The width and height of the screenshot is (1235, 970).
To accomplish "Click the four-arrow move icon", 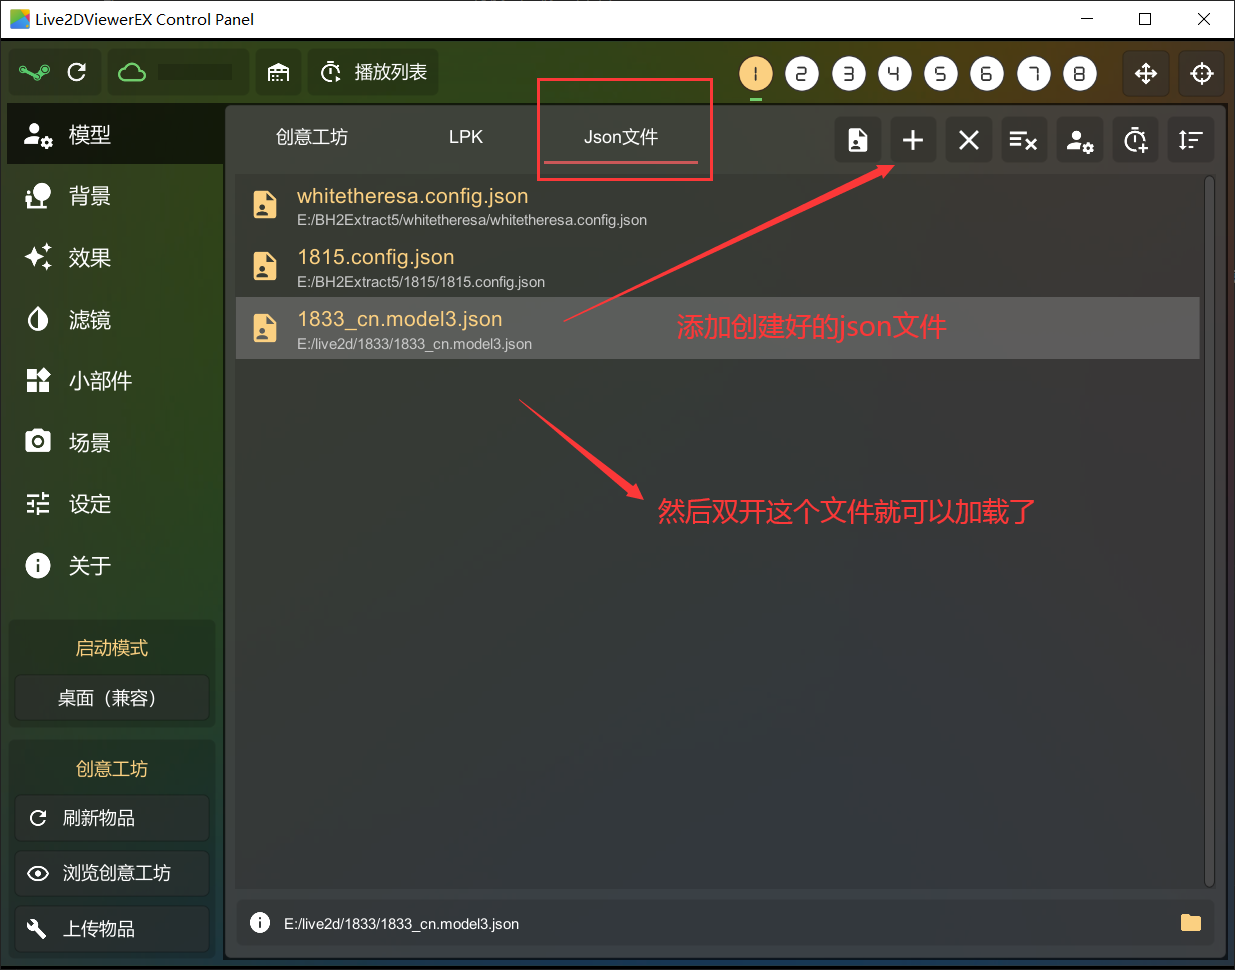I will [1146, 73].
